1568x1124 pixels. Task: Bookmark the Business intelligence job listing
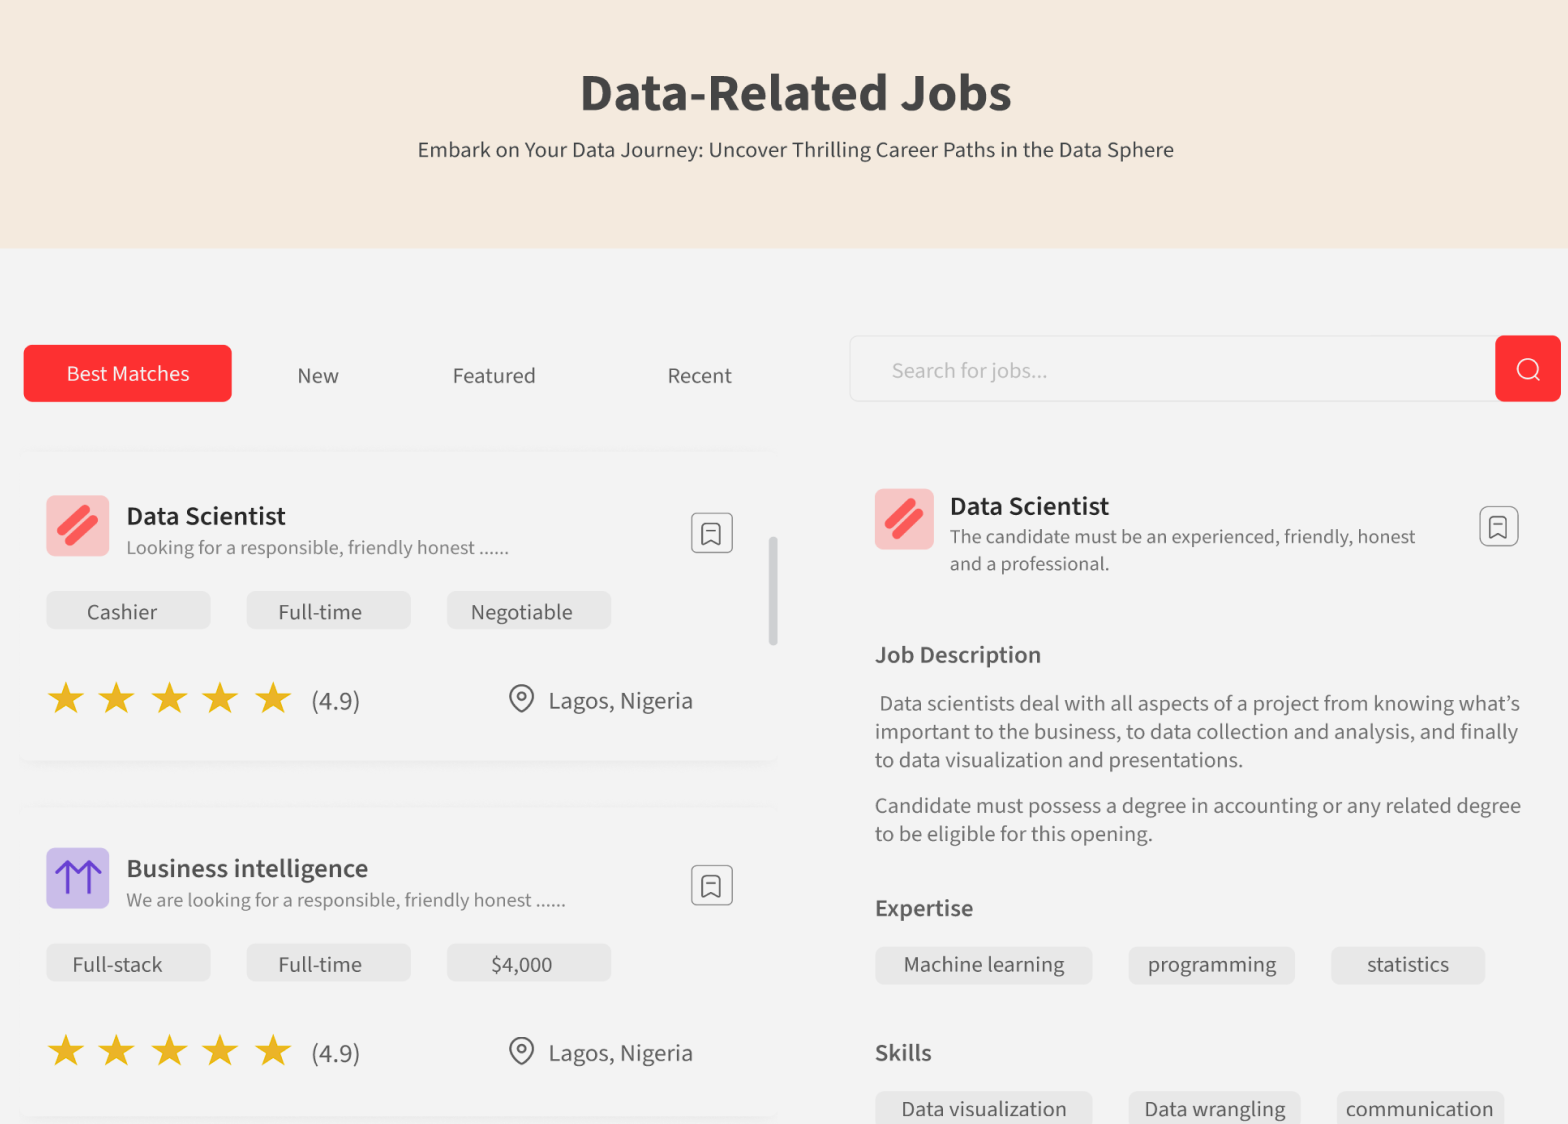tap(711, 884)
